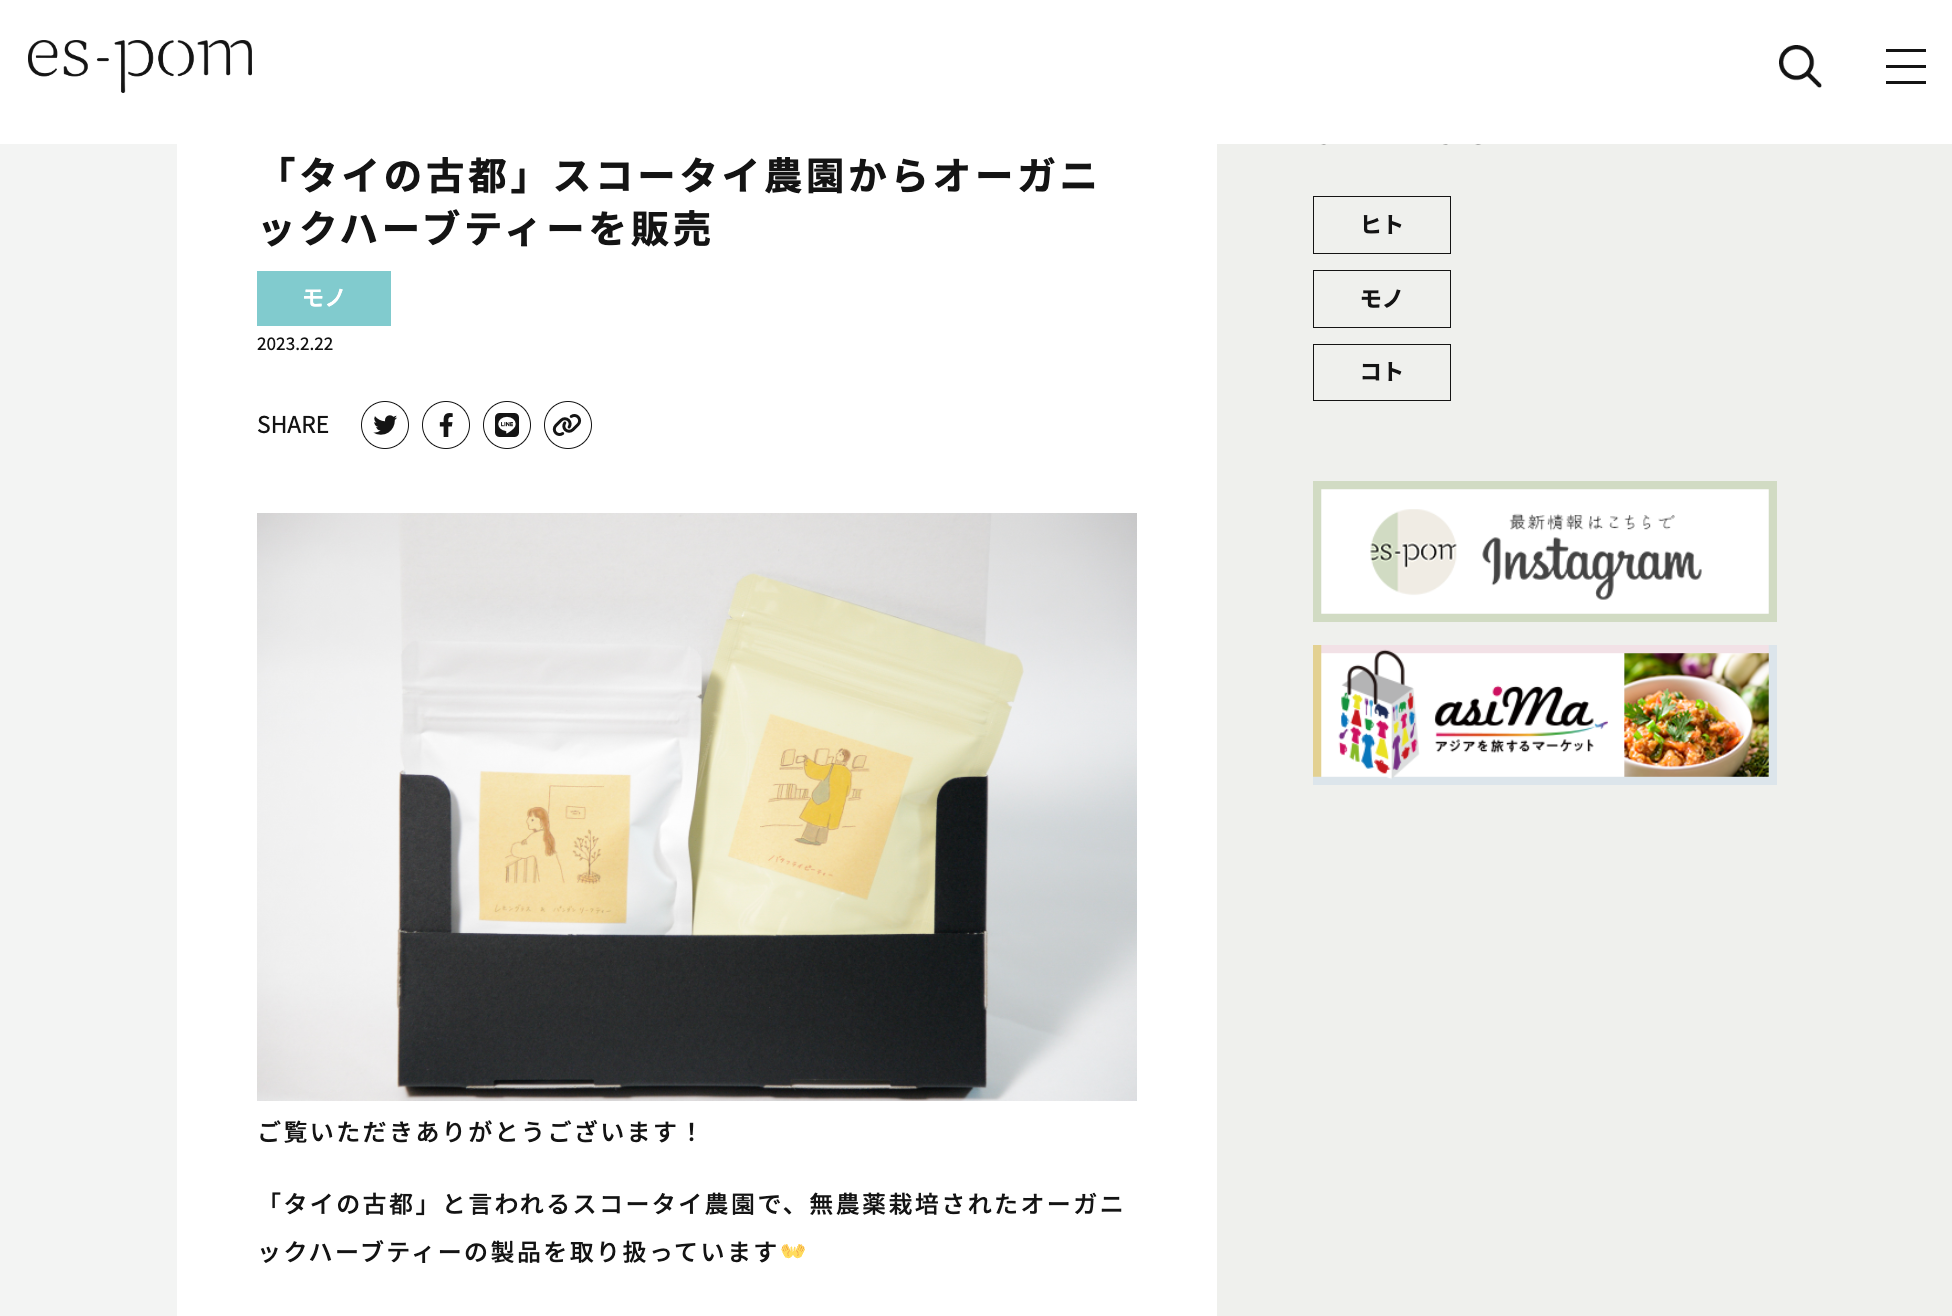This screenshot has width=1952, height=1316.
Task: Open the コト category button
Action: coord(1381,372)
